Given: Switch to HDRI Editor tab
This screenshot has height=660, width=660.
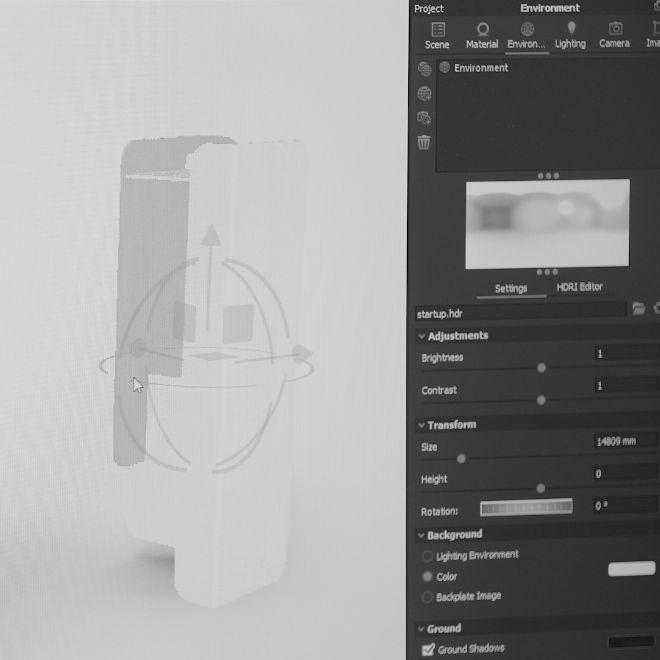Looking at the screenshot, I should pyautogui.click(x=579, y=287).
